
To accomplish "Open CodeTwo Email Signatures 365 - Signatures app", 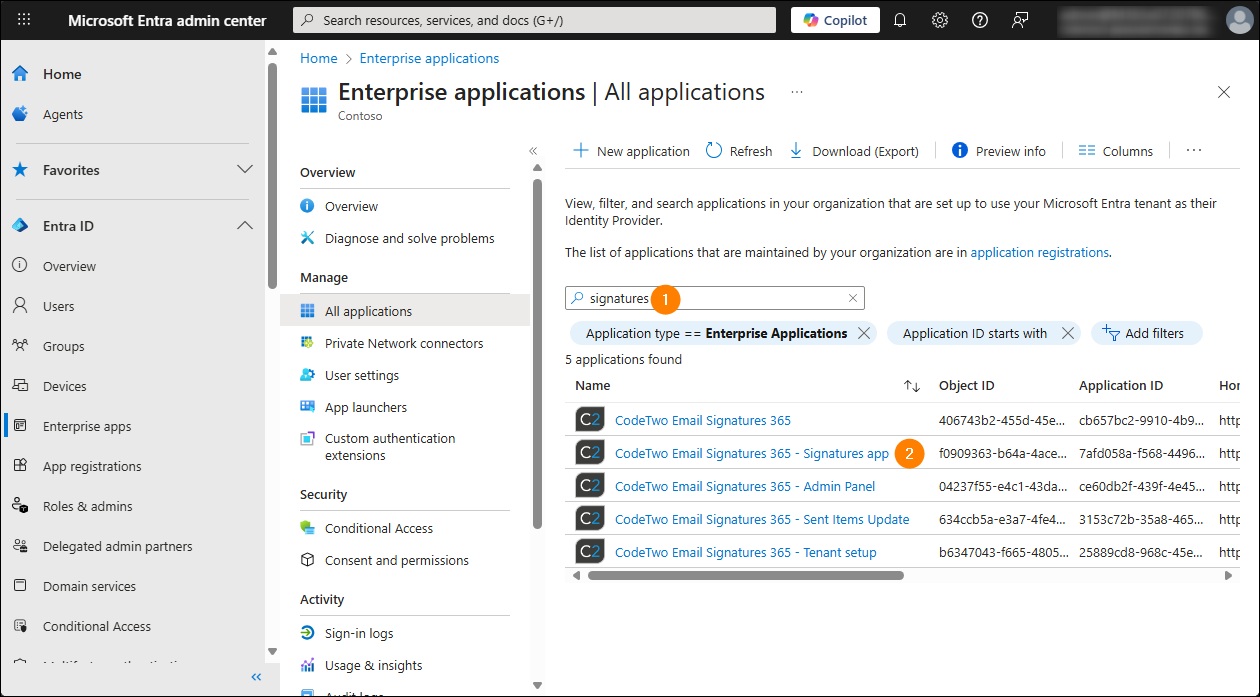I will click(751, 453).
